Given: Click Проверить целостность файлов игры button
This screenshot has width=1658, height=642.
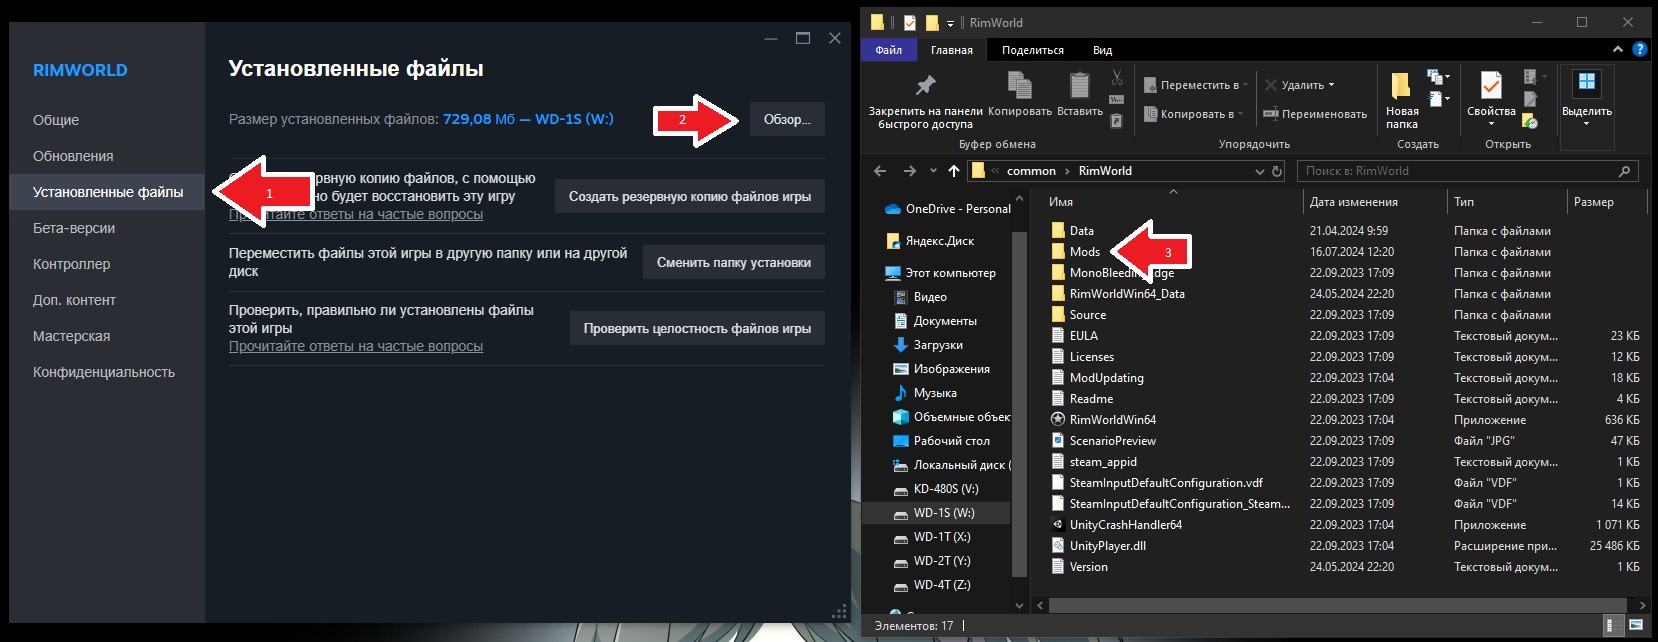Looking at the screenshot, I should click(x=697, y=328).
